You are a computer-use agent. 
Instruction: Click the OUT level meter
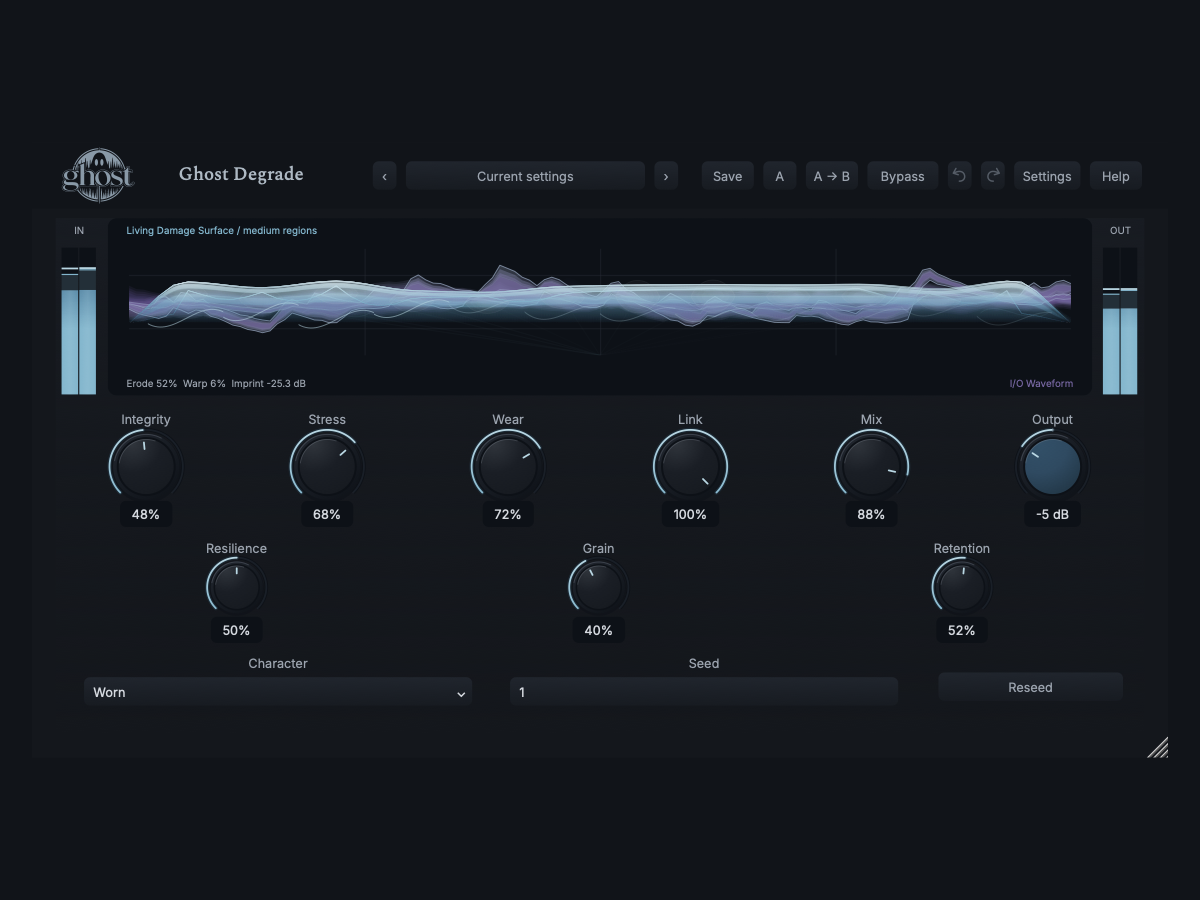coord(1120,321)
